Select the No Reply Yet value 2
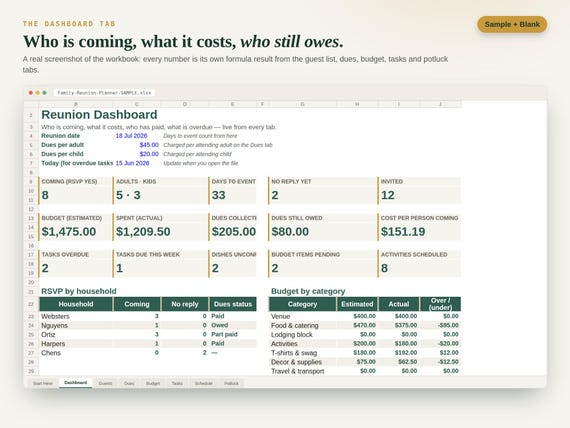 (x=275, y=195)
